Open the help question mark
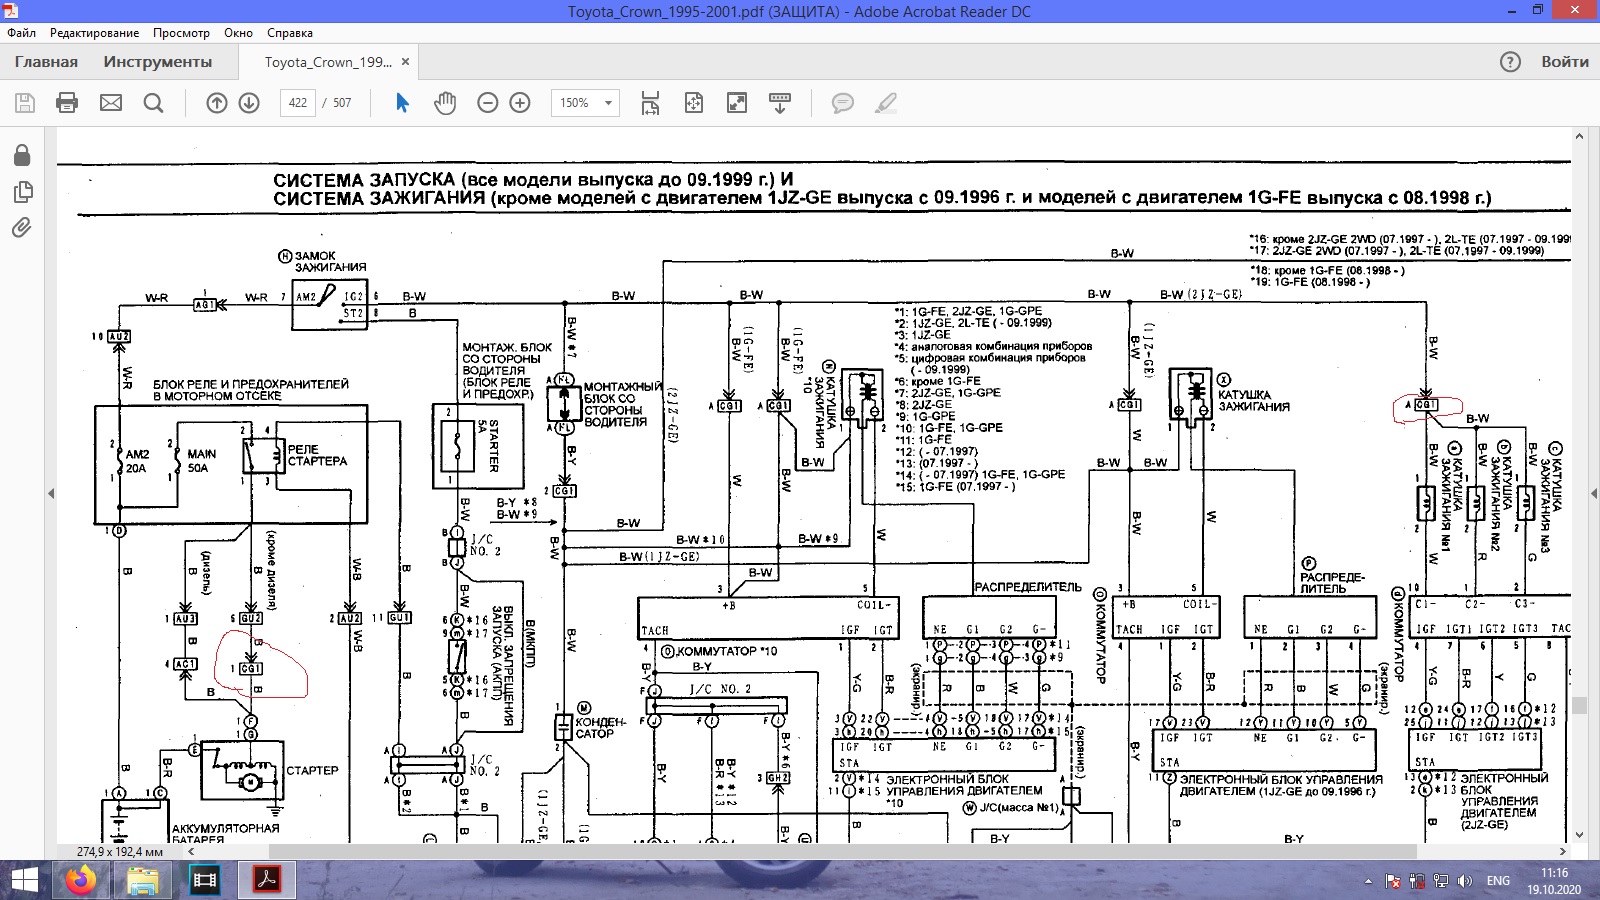Screen dimensions: 1600x900 1510,61
